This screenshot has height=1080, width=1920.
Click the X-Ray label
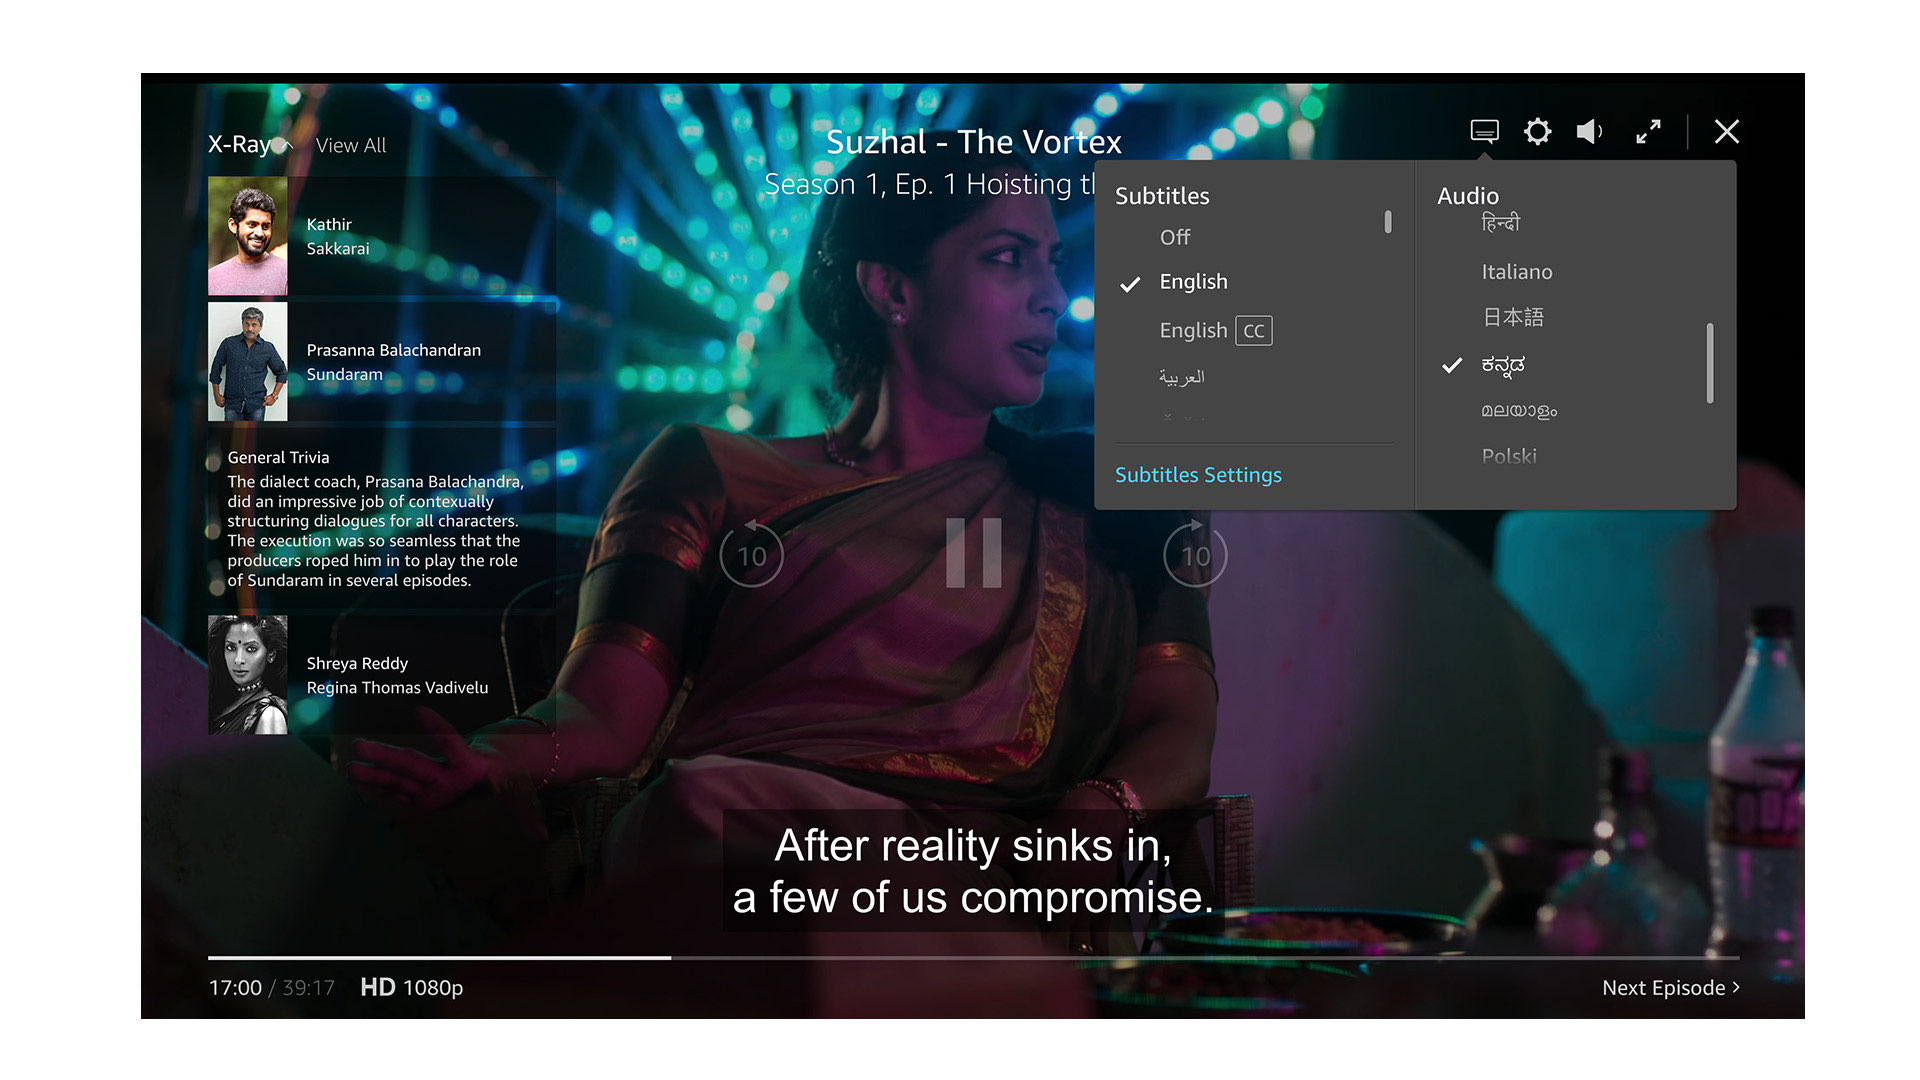coord(240,144)
